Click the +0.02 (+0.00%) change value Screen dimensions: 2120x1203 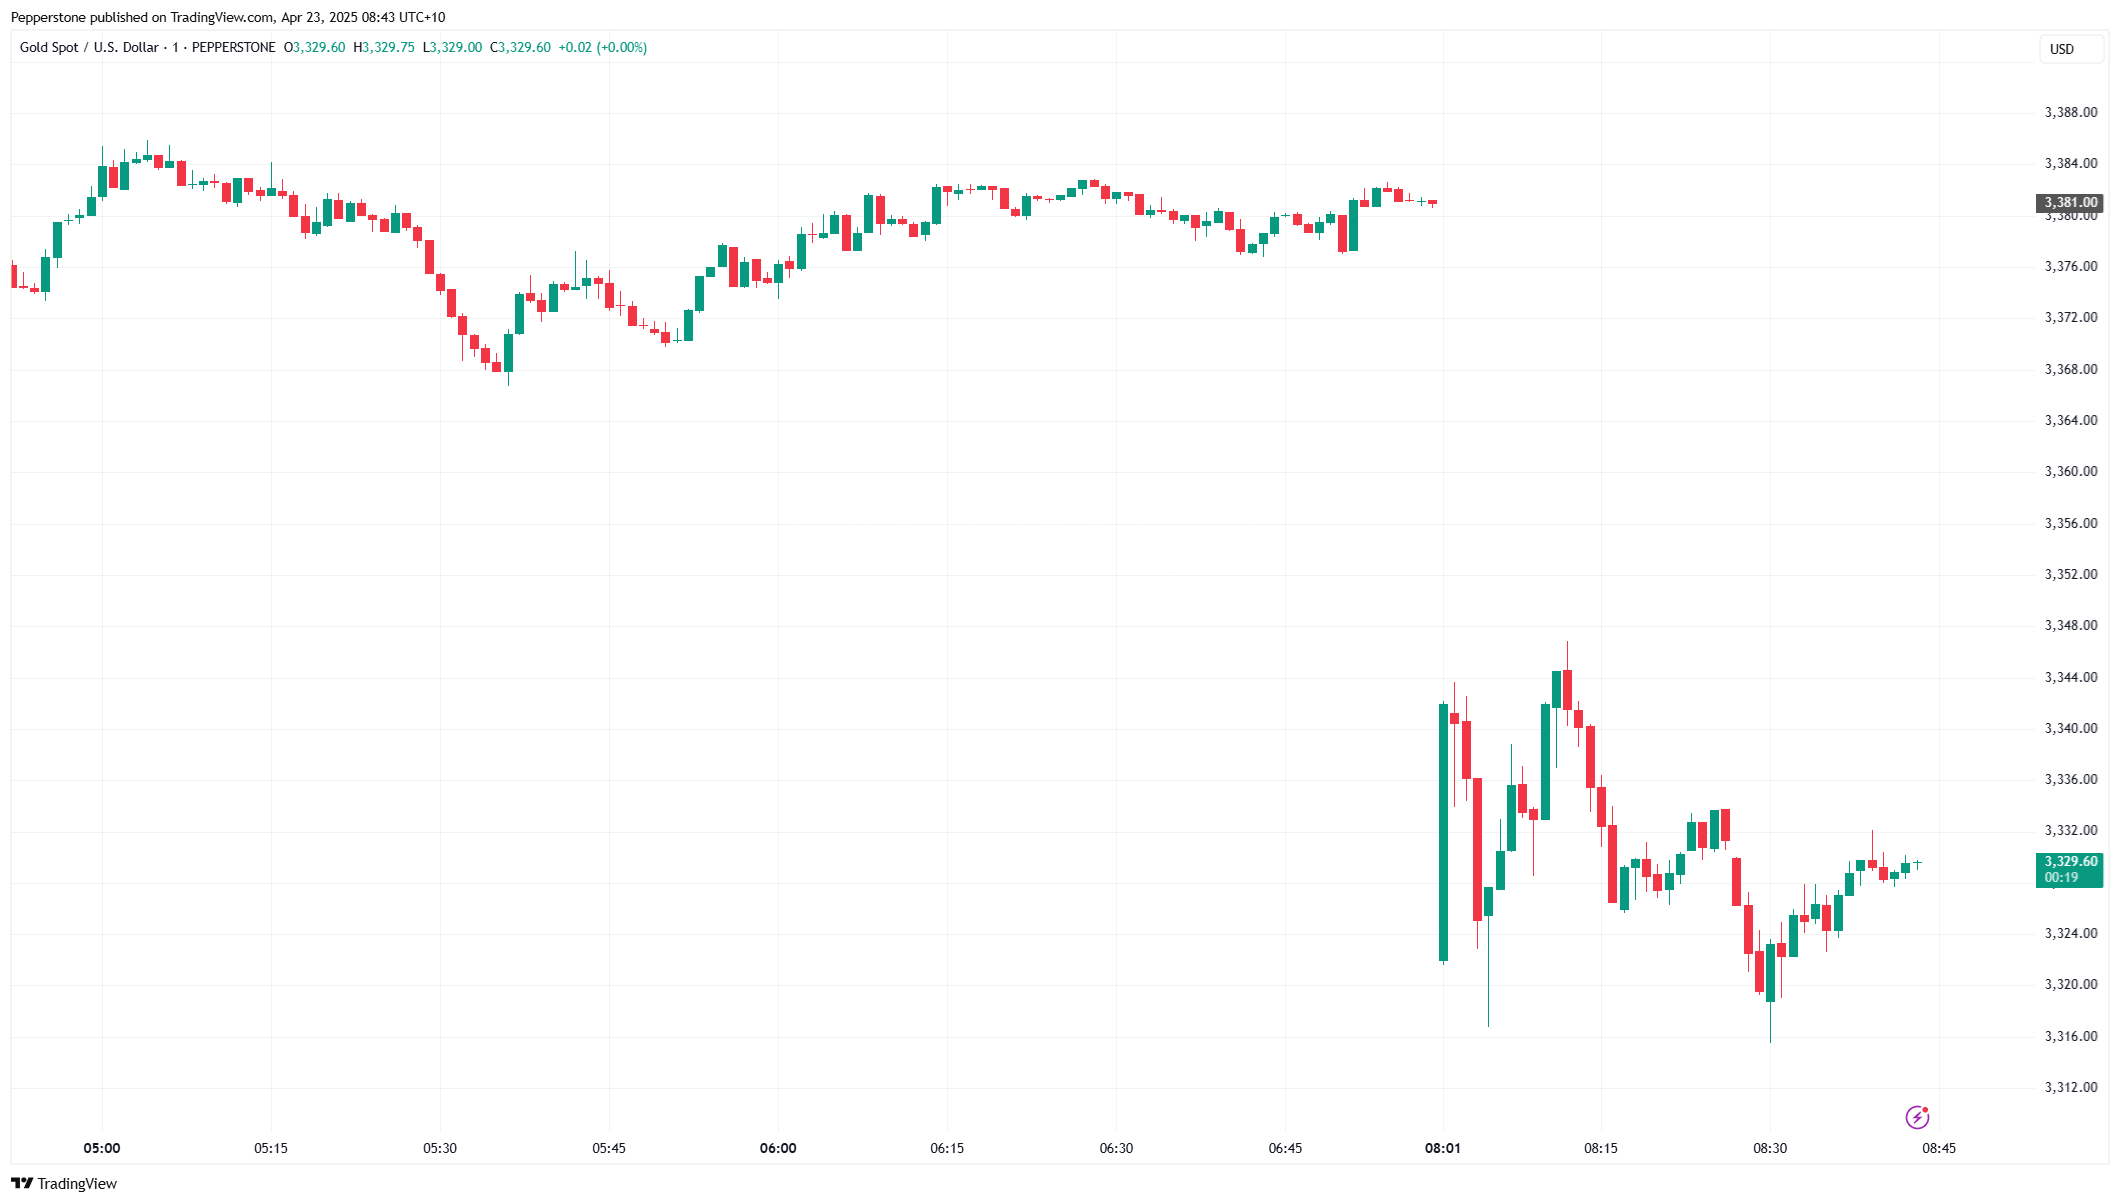[602, 47]
